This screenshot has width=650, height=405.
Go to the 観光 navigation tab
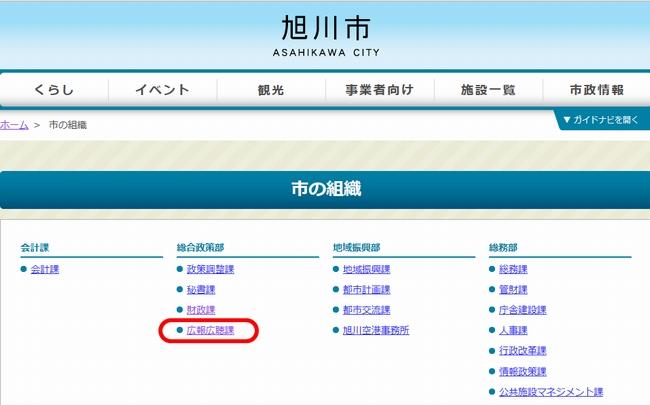[270, 90]
